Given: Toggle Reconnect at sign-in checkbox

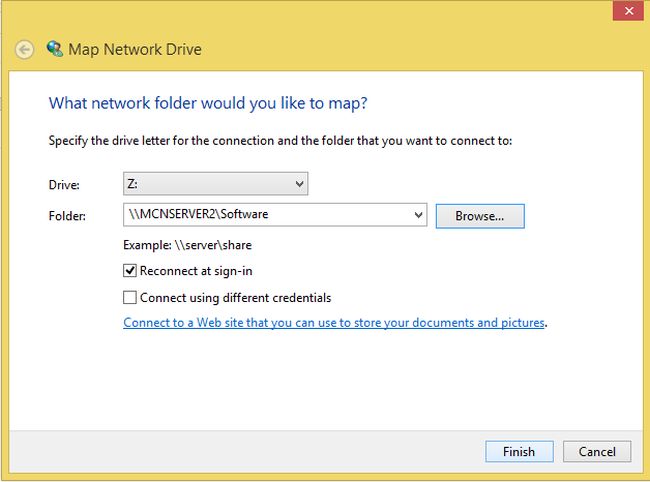Looking at the screenshot, I should click(x=130, y=271).
